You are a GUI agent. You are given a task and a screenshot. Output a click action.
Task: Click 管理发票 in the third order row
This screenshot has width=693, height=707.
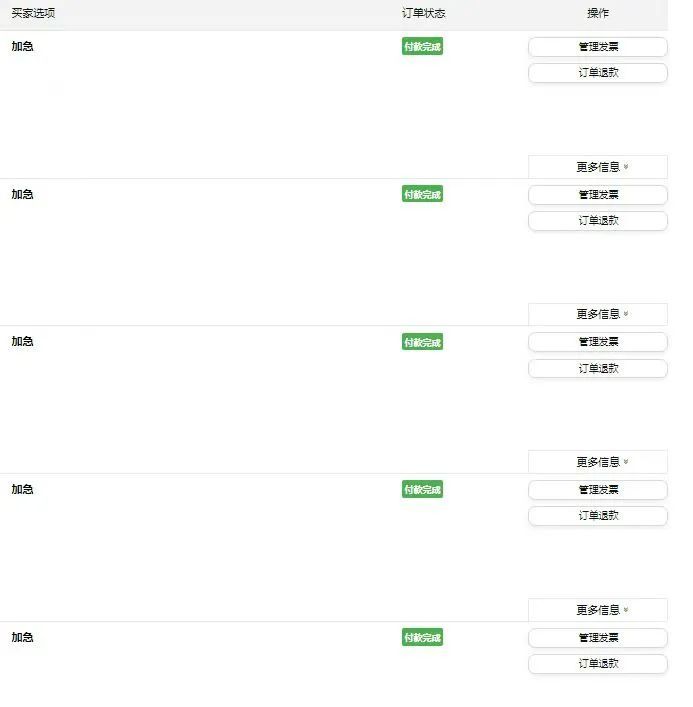point(597,342)
